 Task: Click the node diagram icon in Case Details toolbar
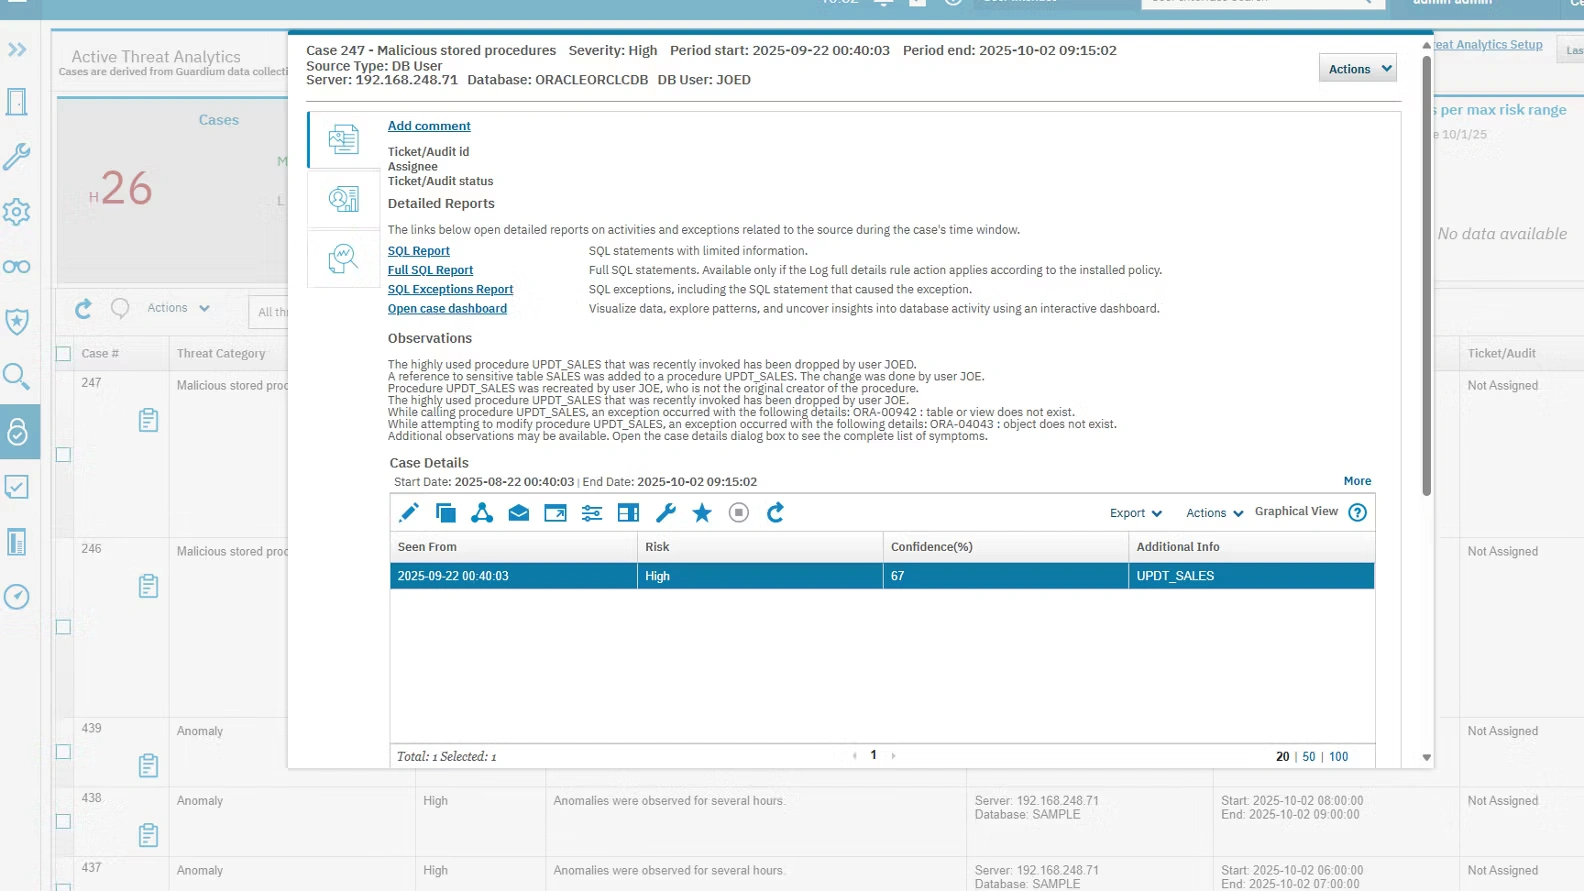(482, 513)
